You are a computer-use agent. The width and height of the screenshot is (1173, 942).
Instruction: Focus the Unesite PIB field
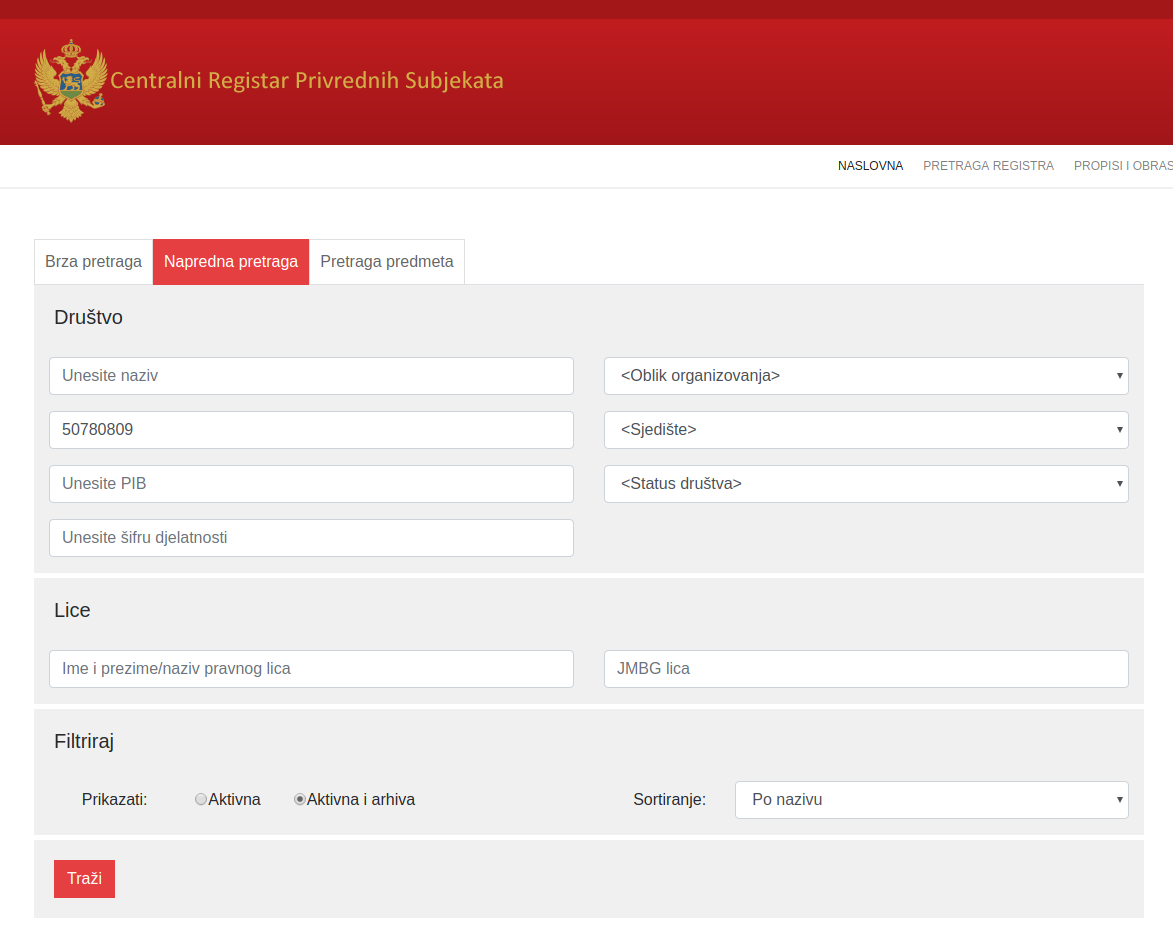pyautogui.click(x=311, y=483)
